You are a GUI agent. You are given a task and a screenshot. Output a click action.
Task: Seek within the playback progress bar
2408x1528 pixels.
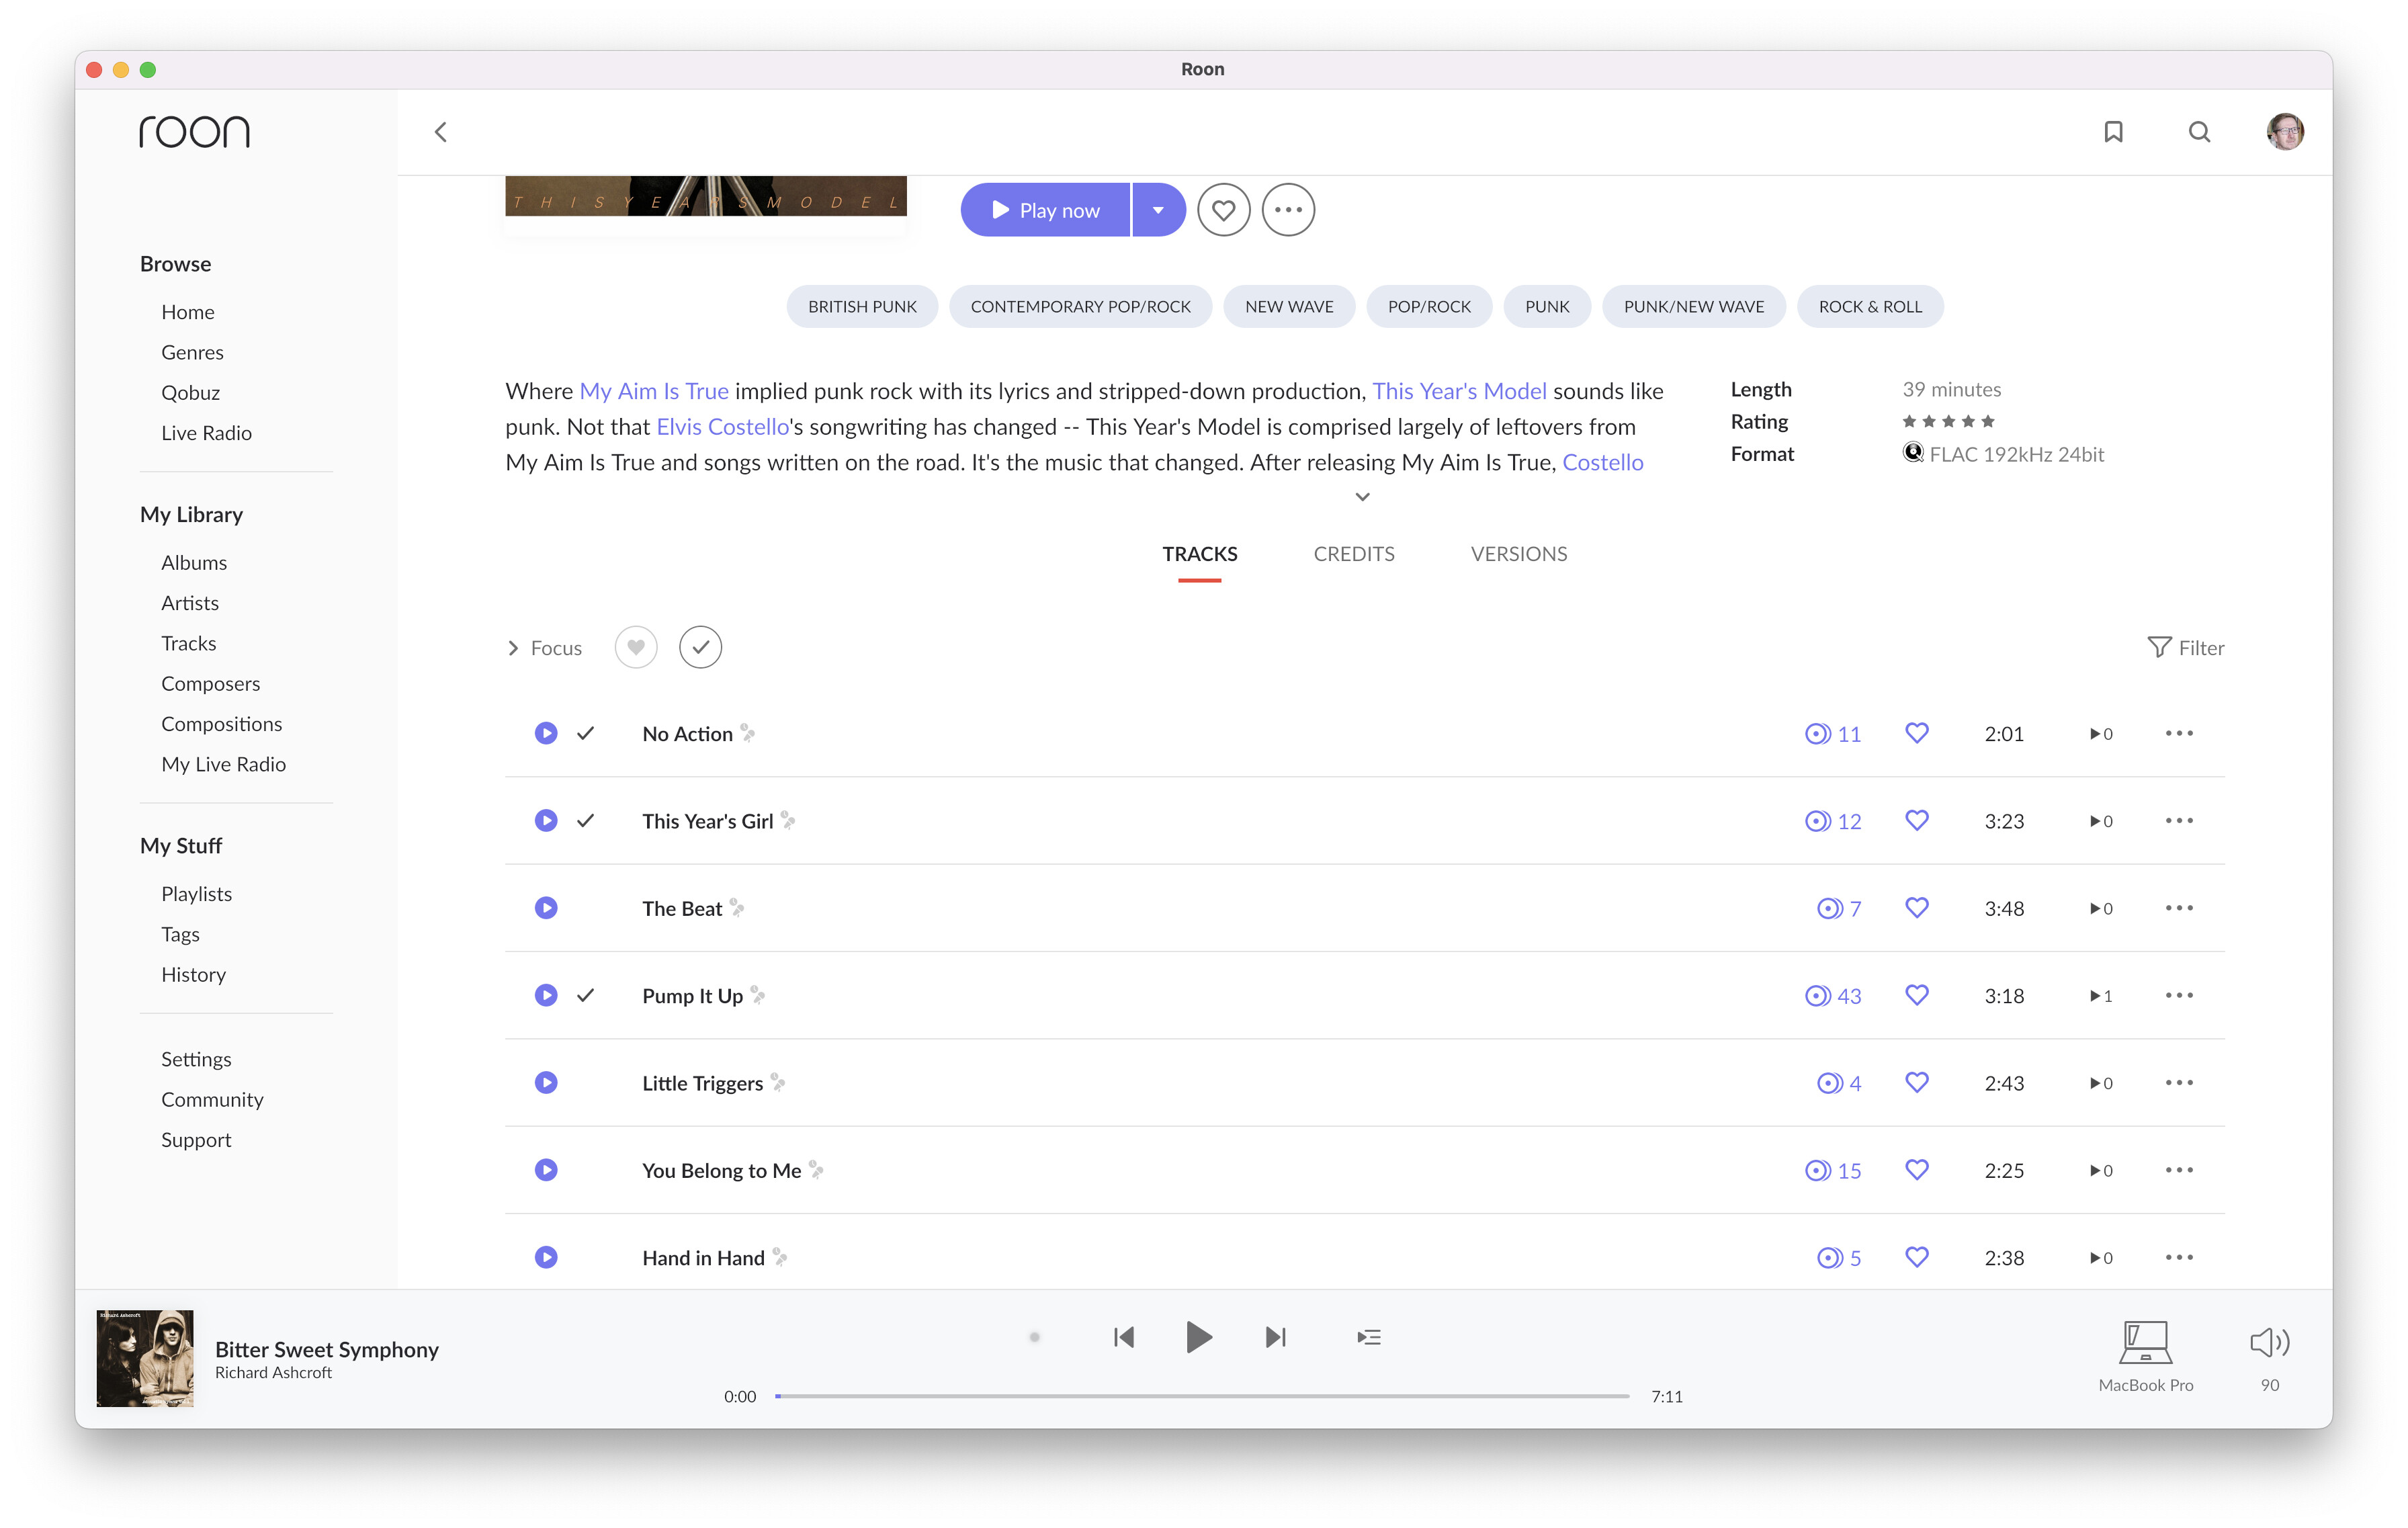1202,1396
